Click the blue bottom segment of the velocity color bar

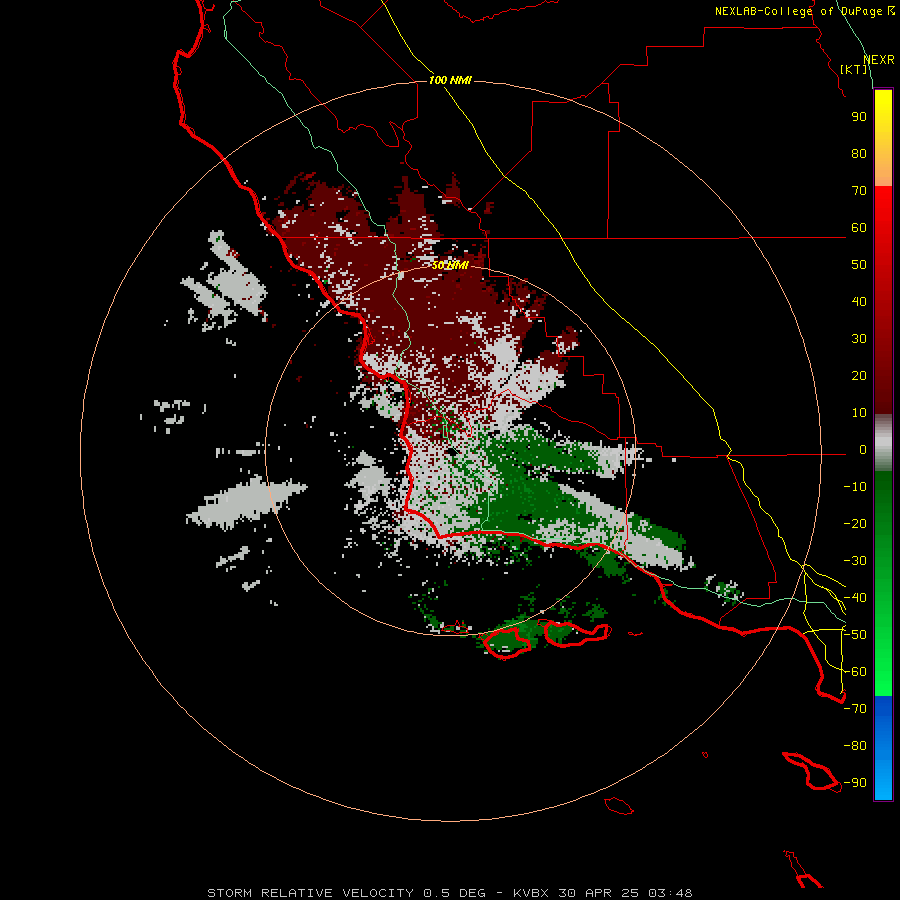tap(883, 748)
